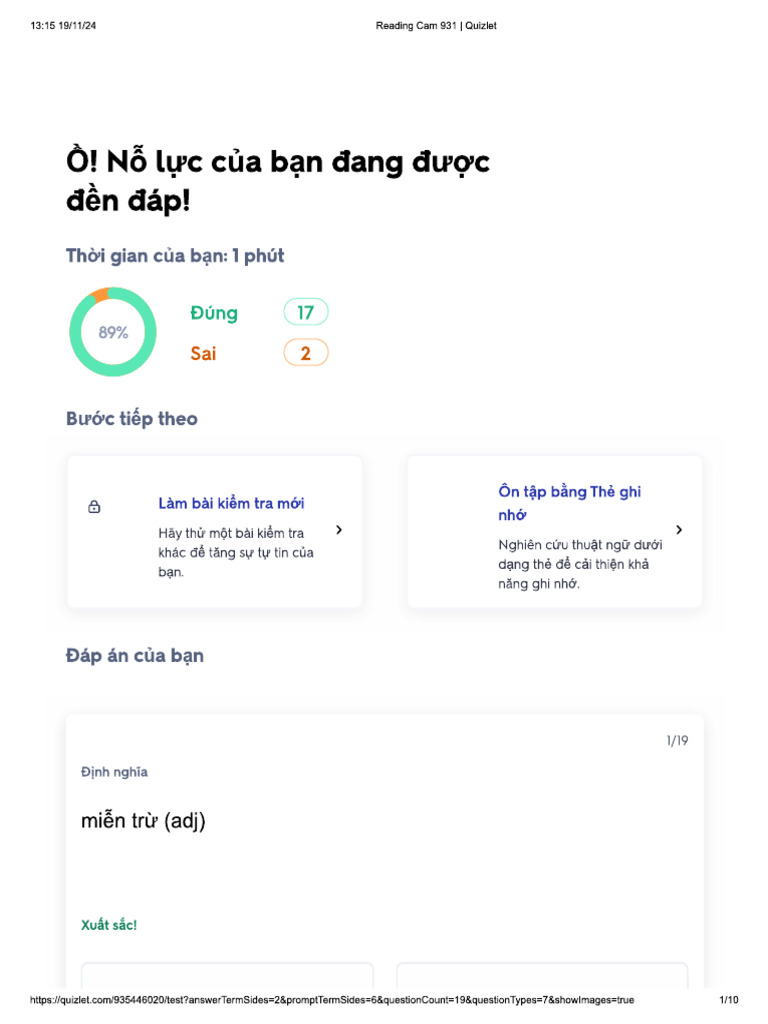Screen dimensions: 768x1024
Task: Click the Reading Cam 931 | Quizlet page title
Action: coord(436,26)
